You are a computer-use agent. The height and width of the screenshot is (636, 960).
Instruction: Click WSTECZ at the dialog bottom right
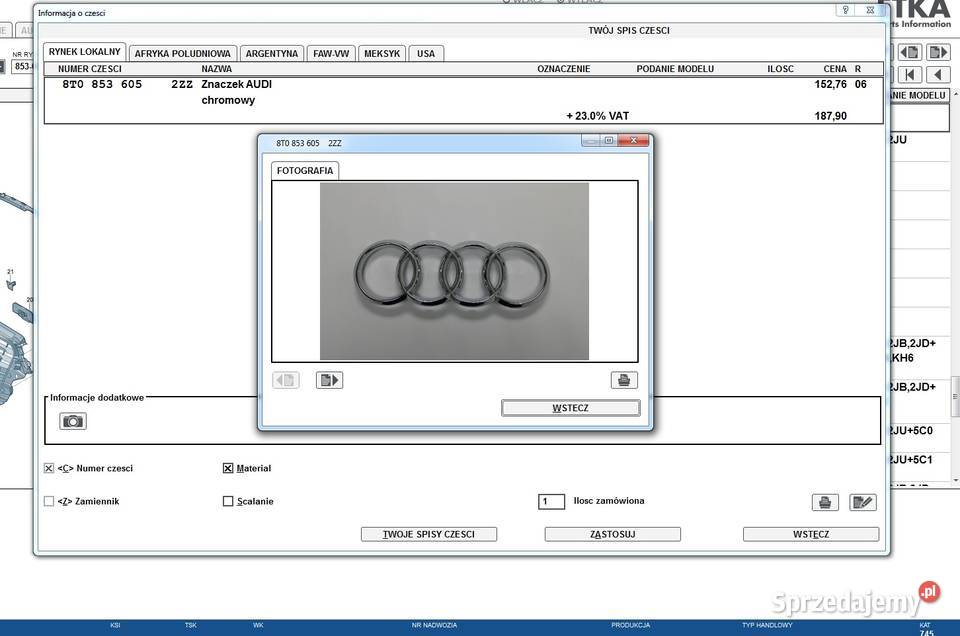[x=811, y=534]
